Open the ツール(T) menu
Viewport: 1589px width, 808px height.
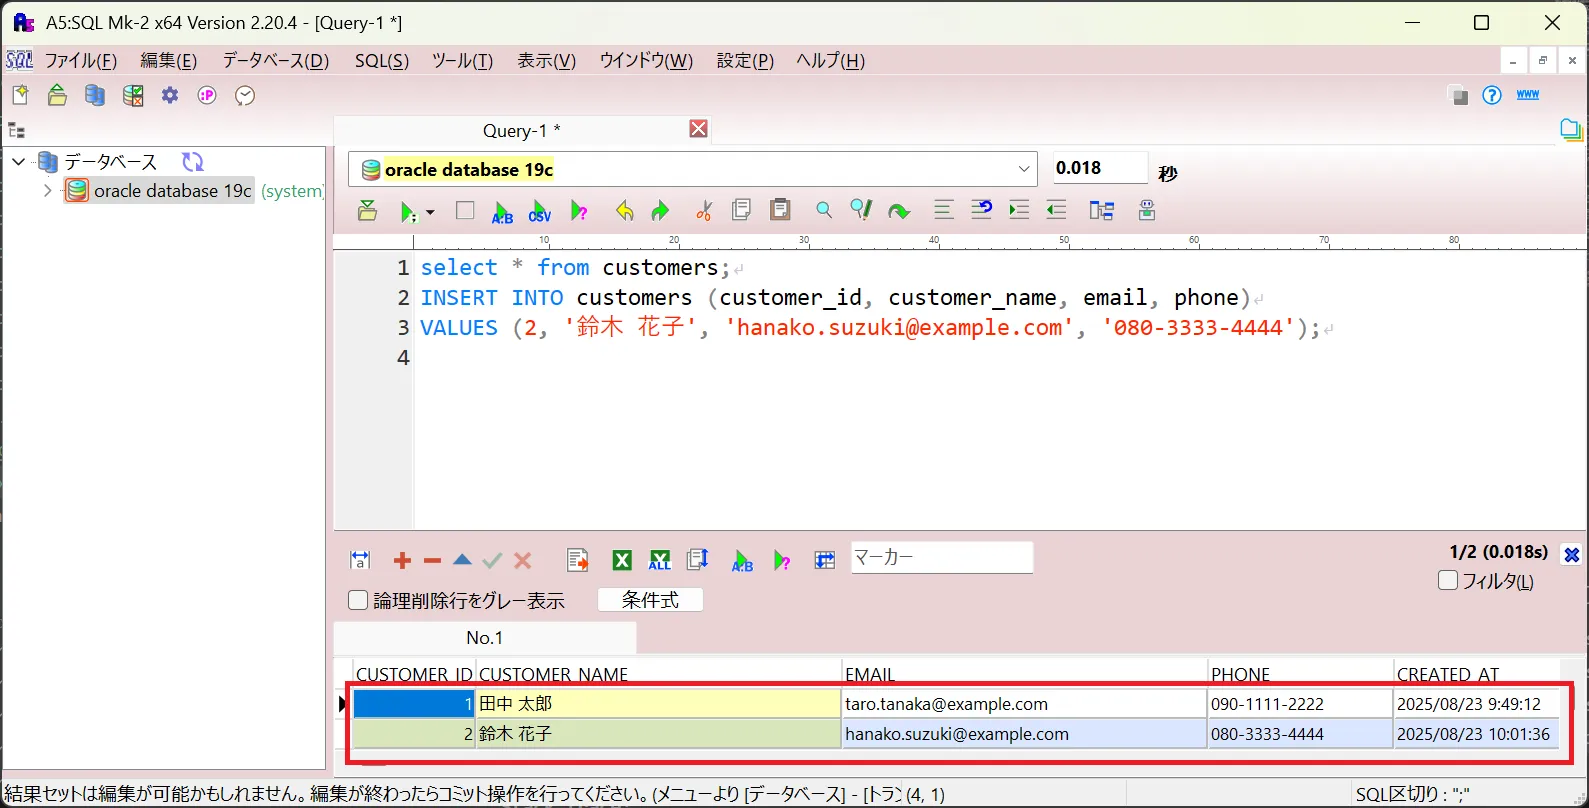point(462,61)
